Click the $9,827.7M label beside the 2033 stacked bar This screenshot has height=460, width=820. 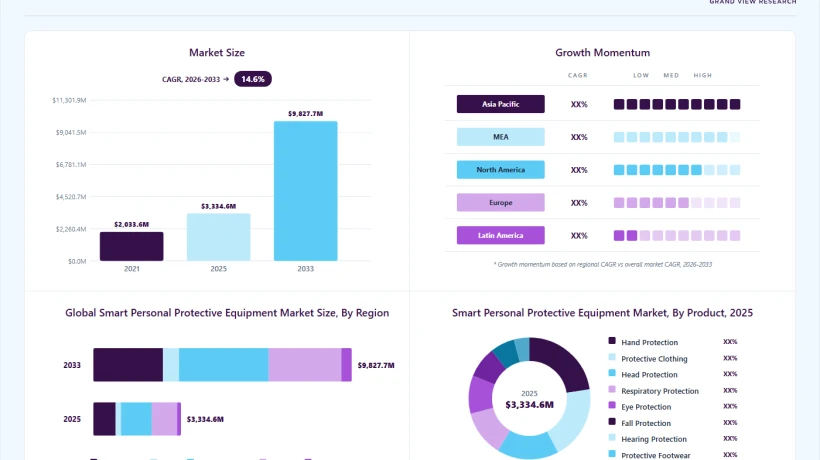pos(376,365)
